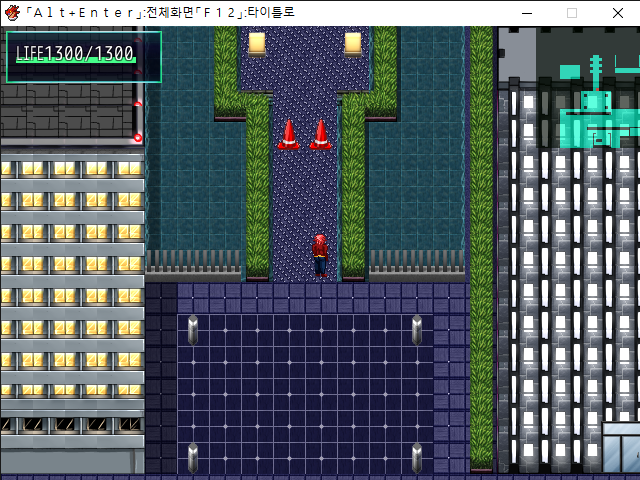
Task: Click the upper-left metal bollard on the plaza
Action: (193, 330)
